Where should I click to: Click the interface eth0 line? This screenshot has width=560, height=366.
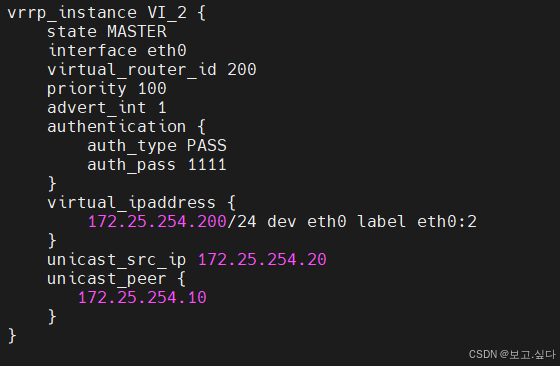coord(117,51)
